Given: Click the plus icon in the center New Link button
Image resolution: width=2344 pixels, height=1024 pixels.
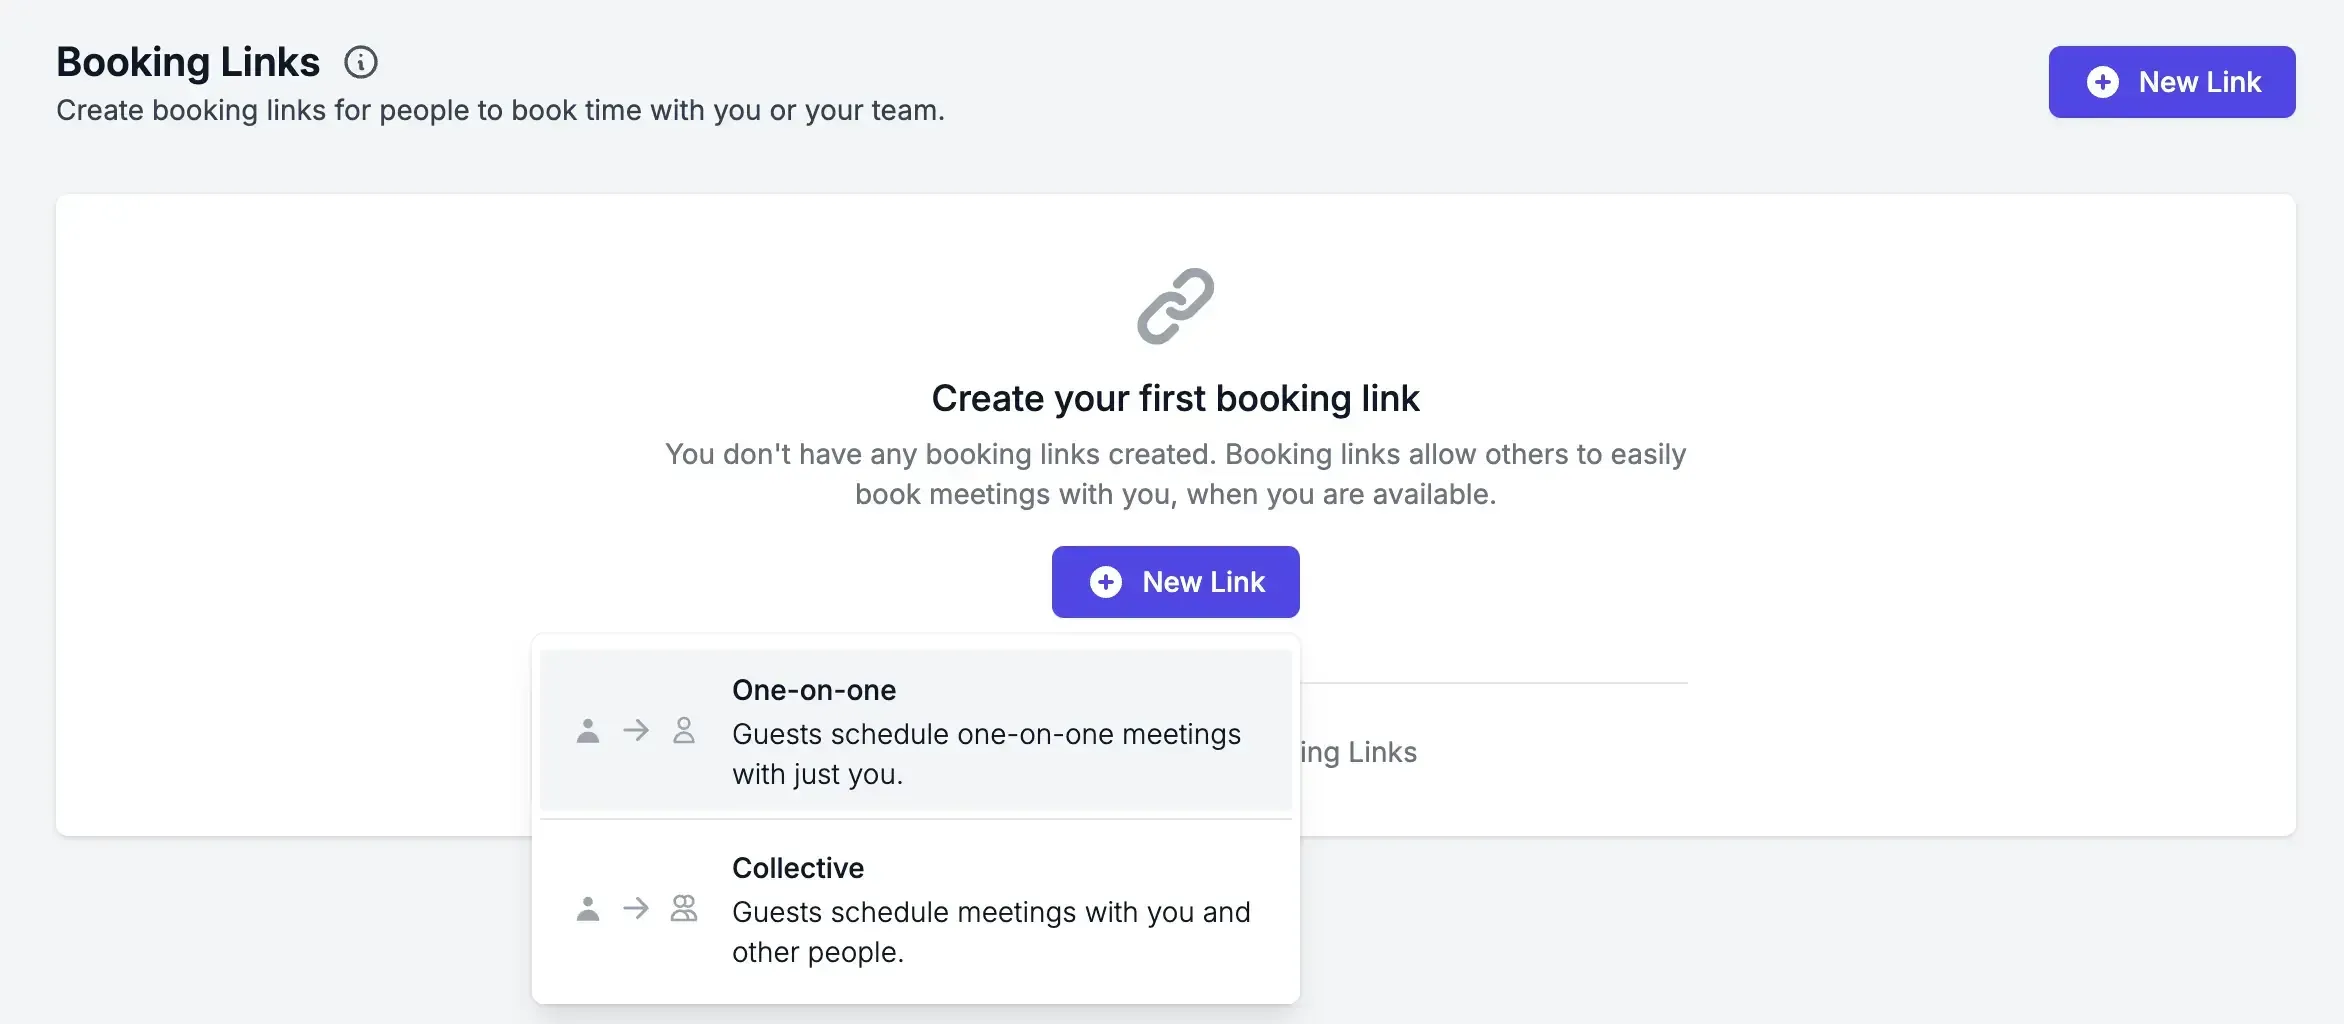Looking at the screenshot, I should coord(1106,581).
